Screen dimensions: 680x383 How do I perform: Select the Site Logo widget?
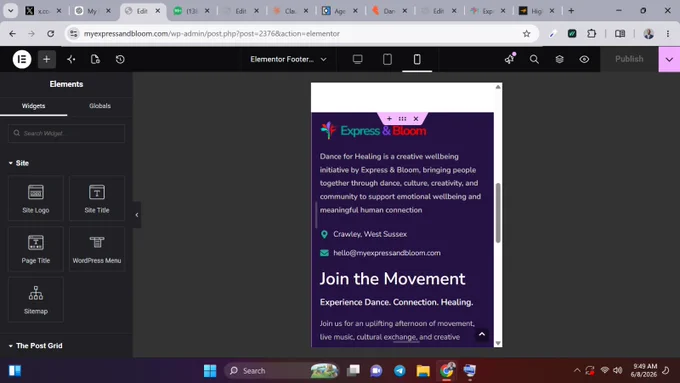(x=36, y=198)
